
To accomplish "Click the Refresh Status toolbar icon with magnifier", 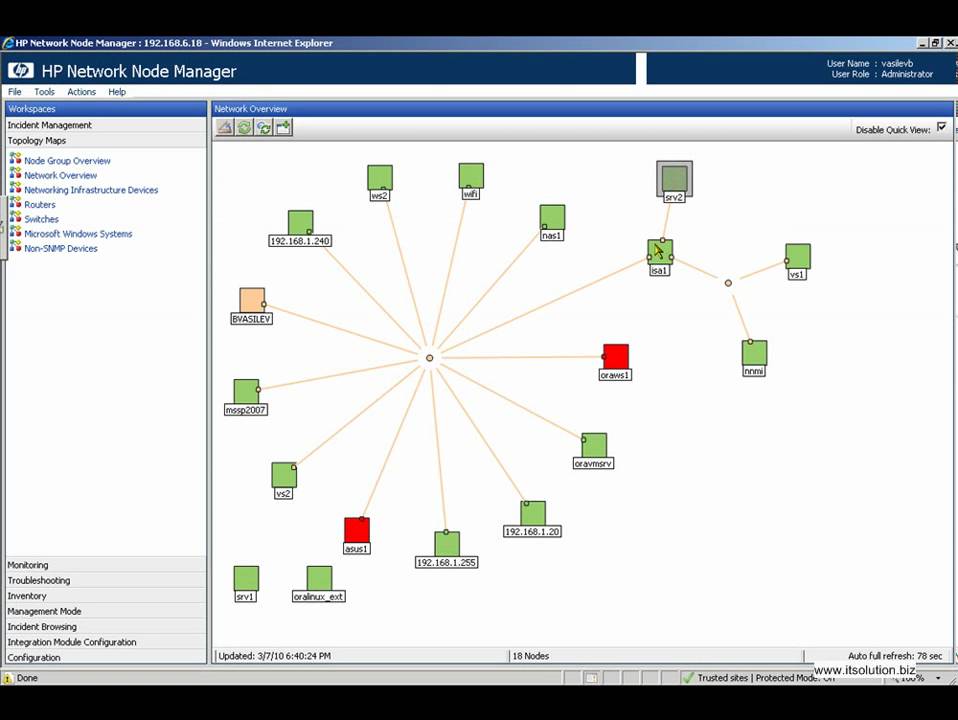I will pos(264,127).
